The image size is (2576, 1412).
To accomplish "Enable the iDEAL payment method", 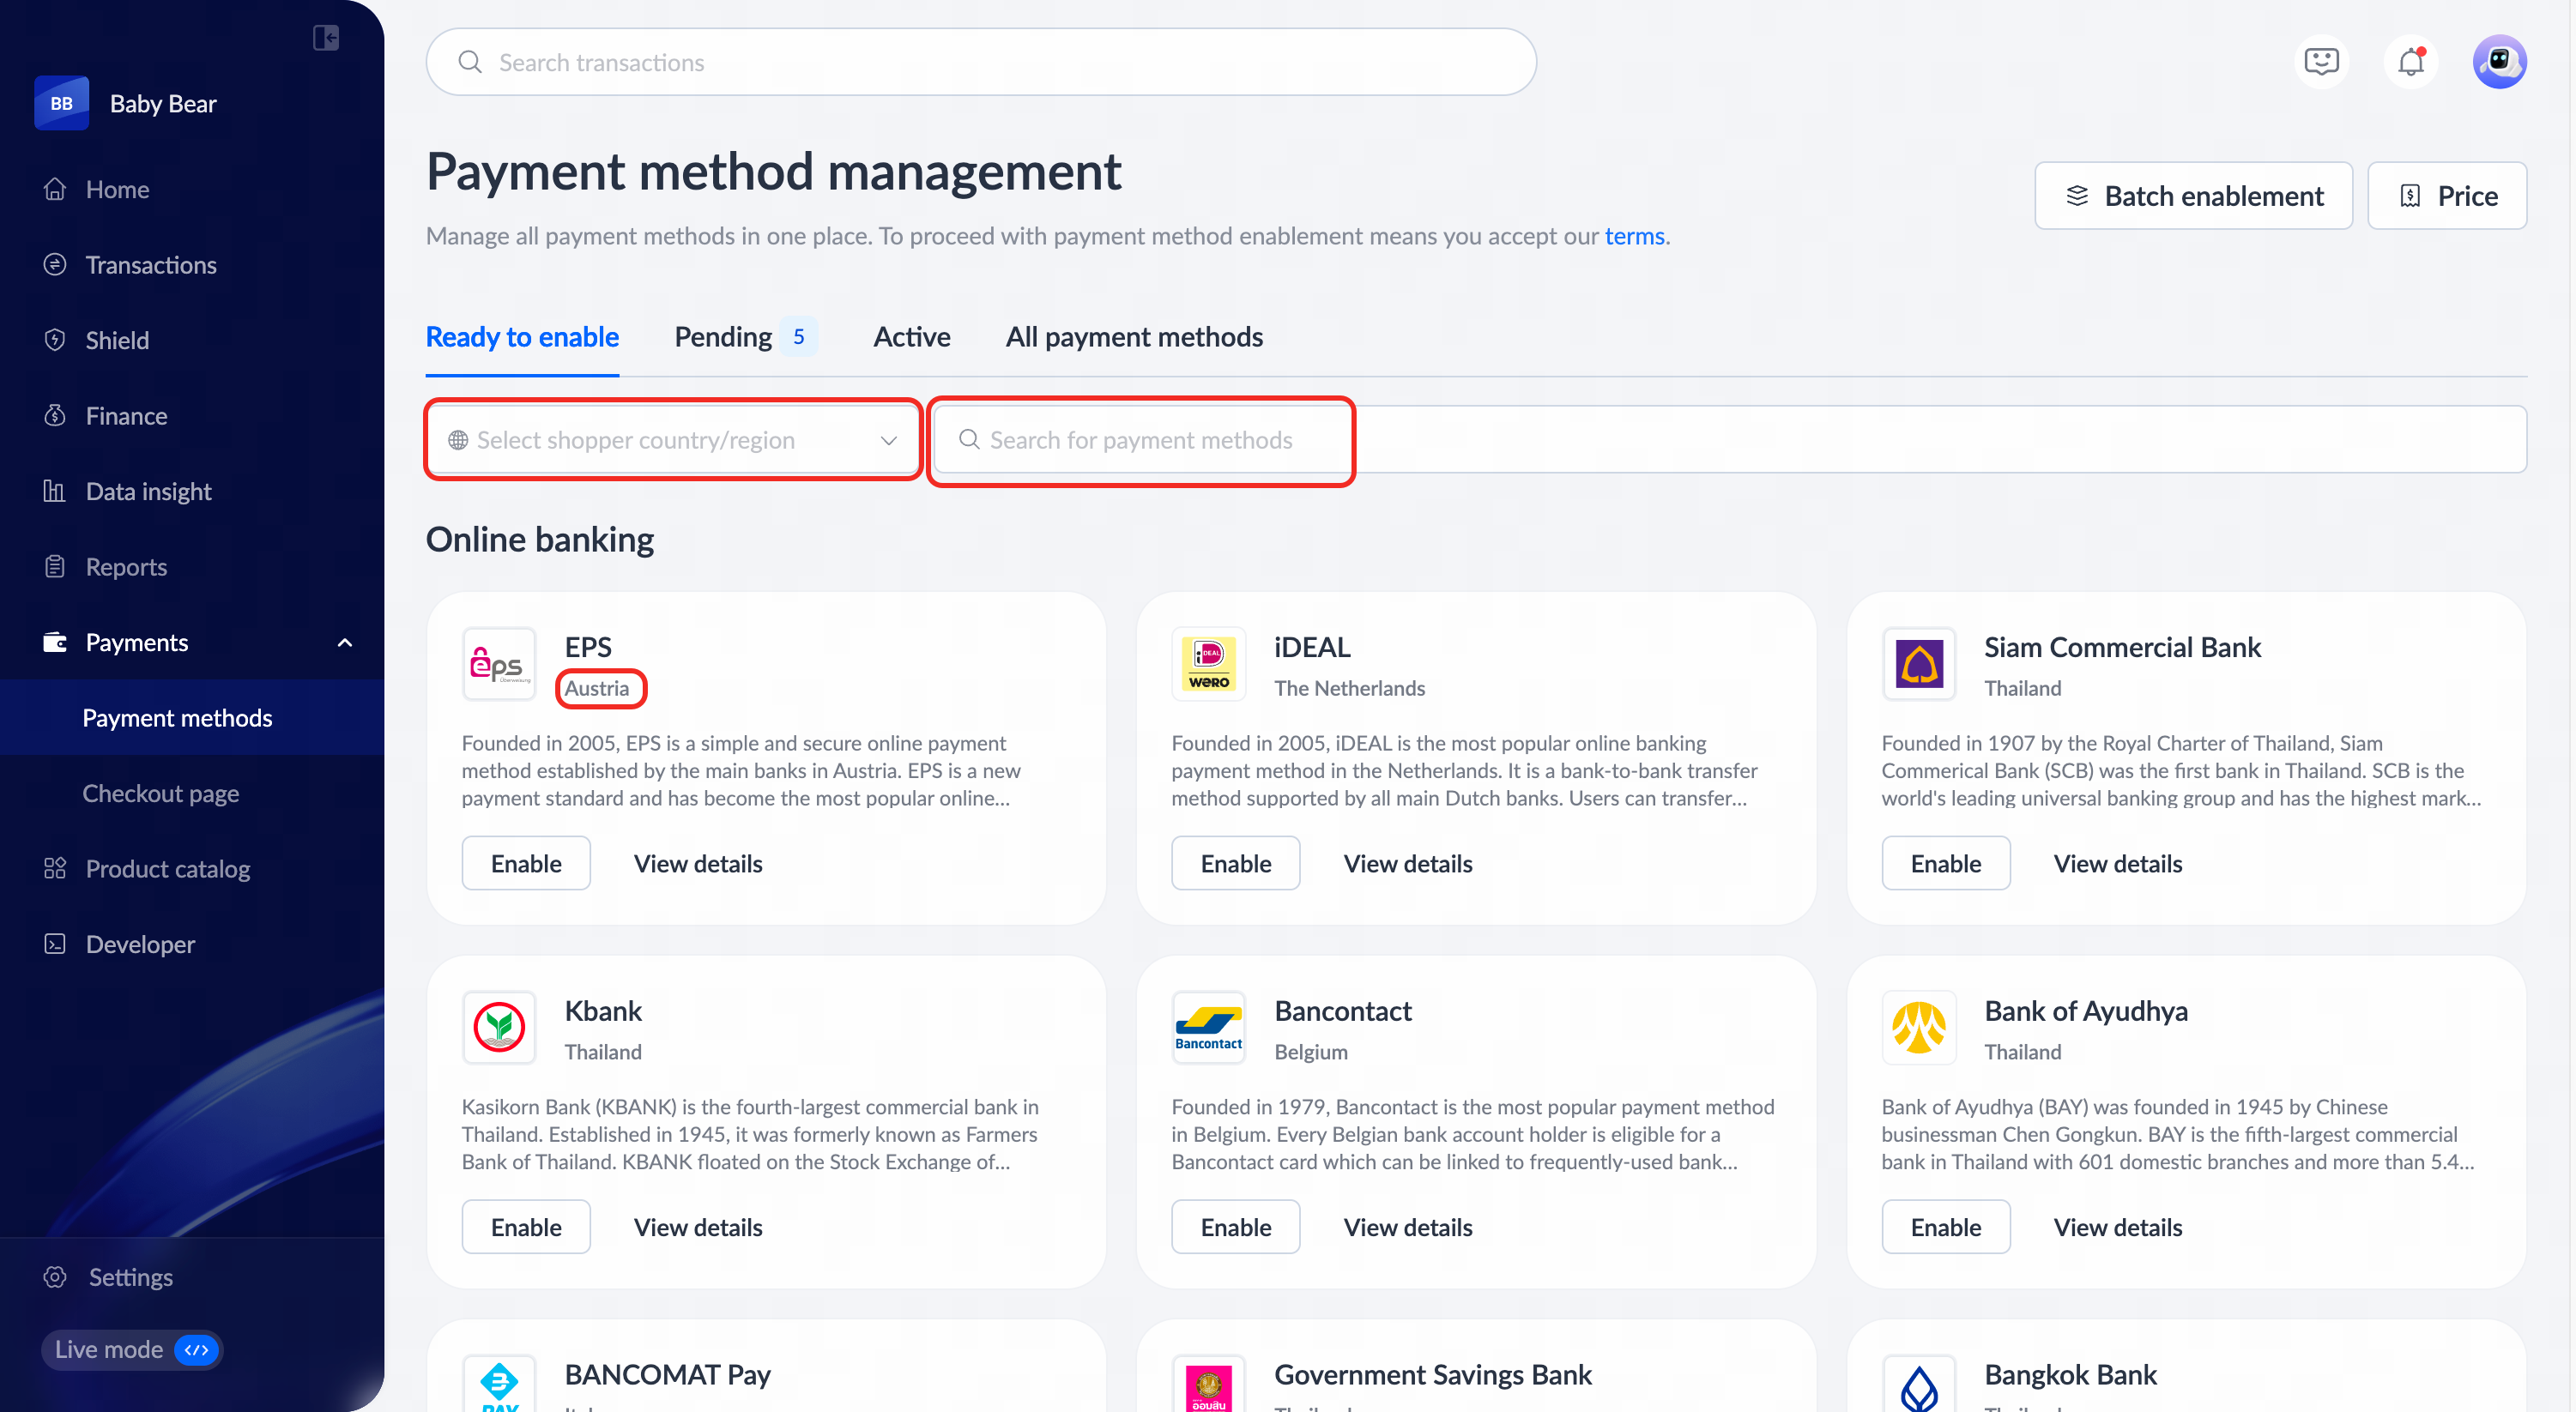I will point(1235,863).
